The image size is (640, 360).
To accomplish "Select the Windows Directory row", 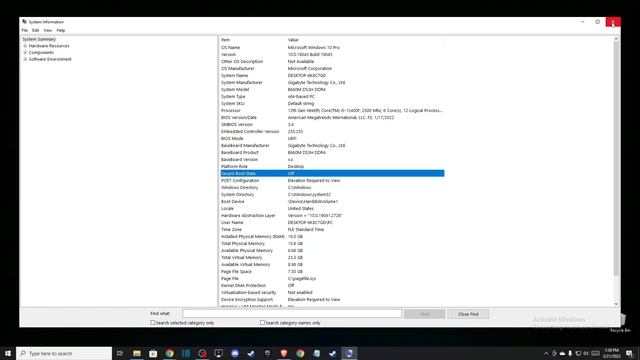I will point(332,187).
